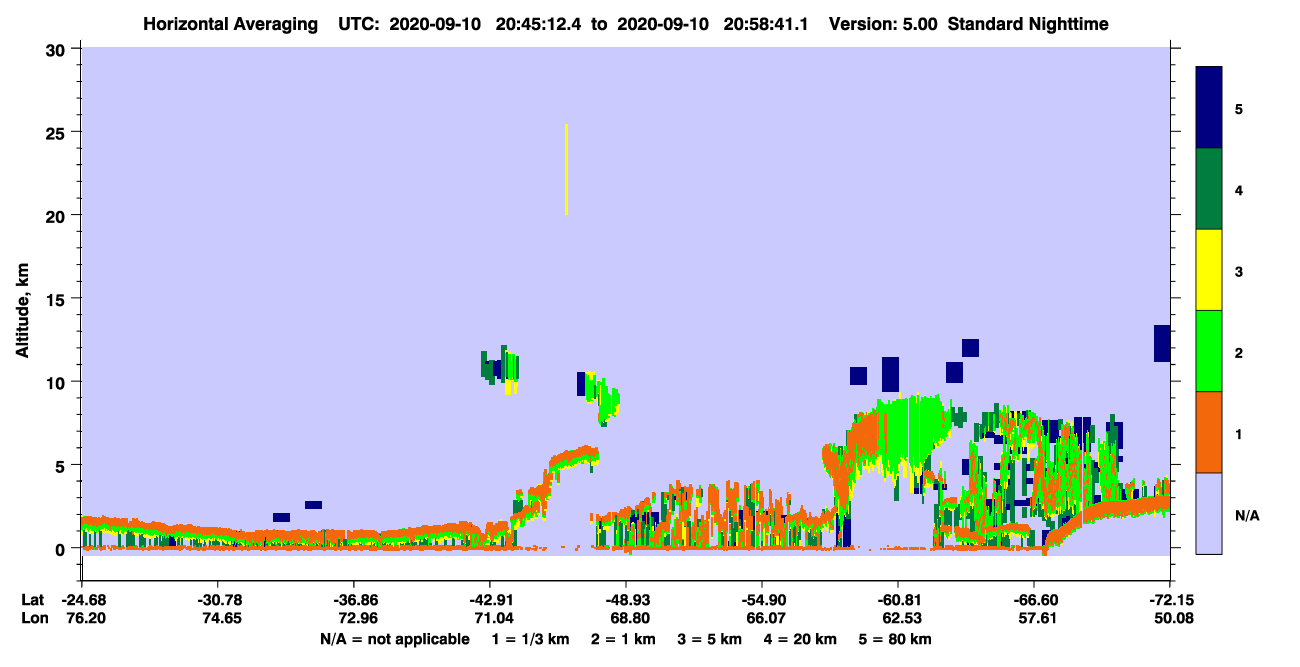
Task: Click the dark blue block at far right edge
Action: click(x=1162, y=343)
